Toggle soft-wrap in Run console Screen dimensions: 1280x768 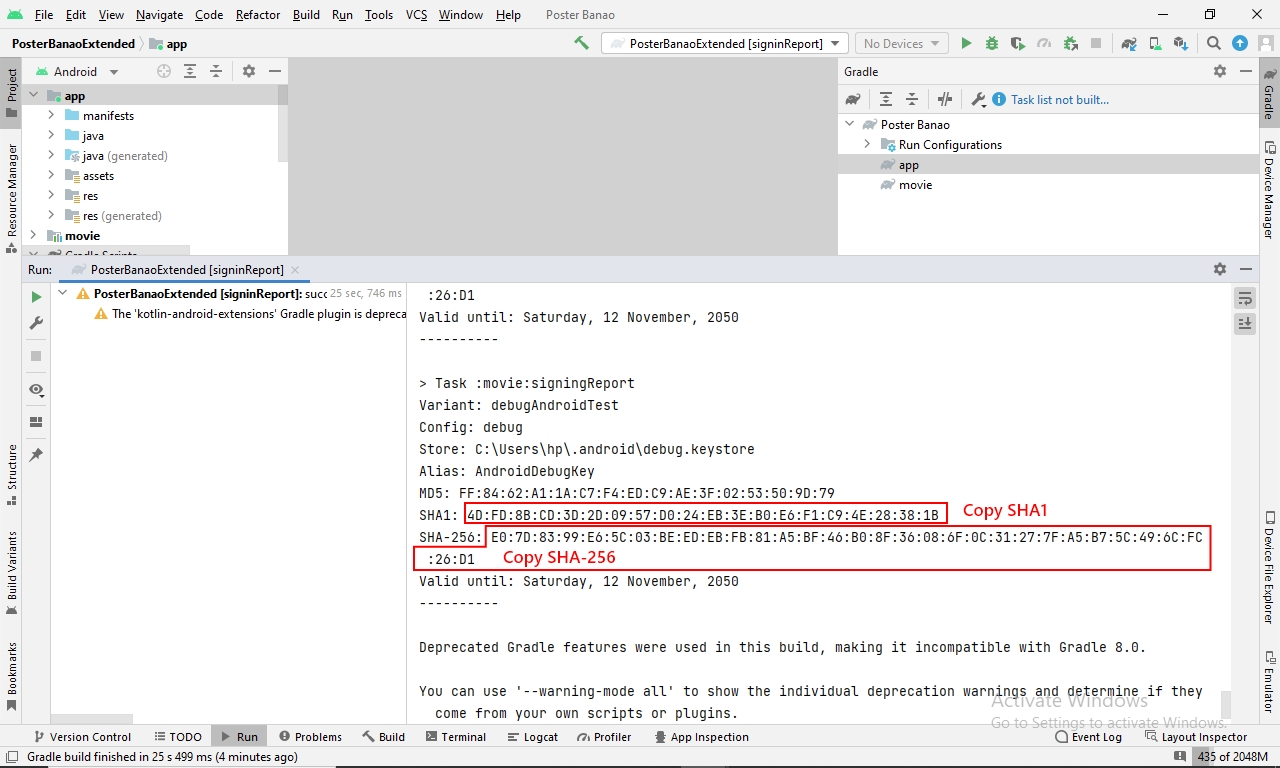tap(1245, 298)
